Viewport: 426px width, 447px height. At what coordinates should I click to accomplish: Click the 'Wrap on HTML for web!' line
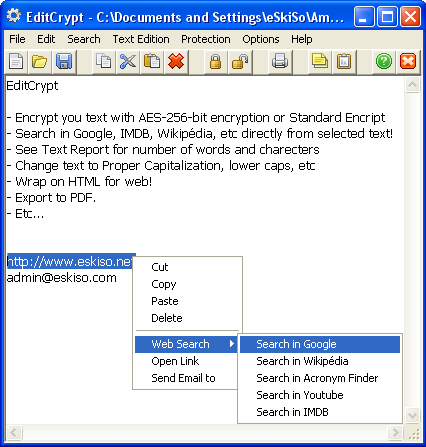[x=79, y=182]
